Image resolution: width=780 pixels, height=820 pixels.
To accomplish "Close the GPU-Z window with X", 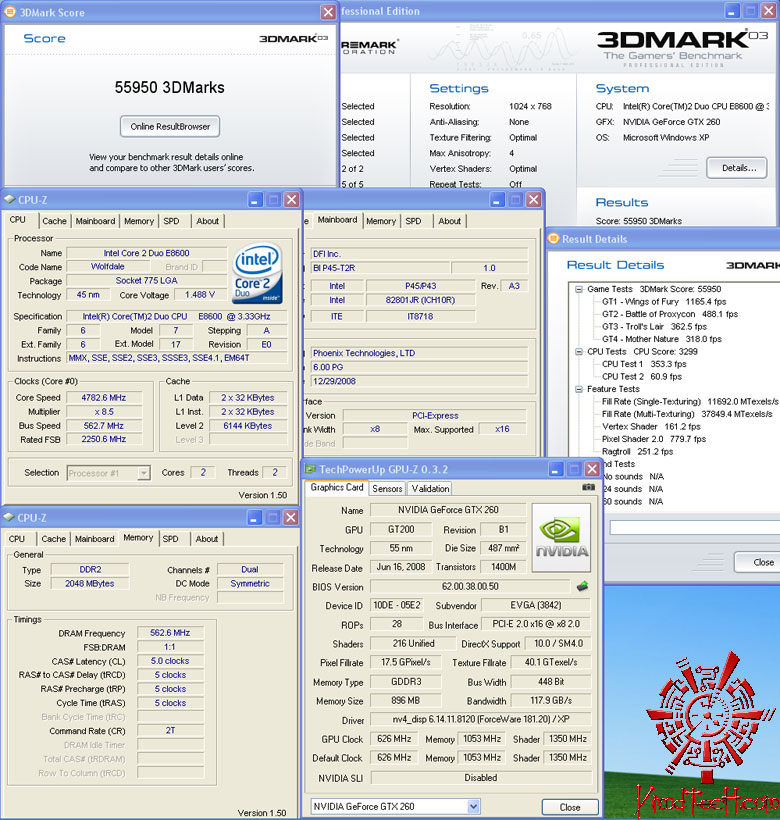I will pyautogui.click(x=592, y=469).
